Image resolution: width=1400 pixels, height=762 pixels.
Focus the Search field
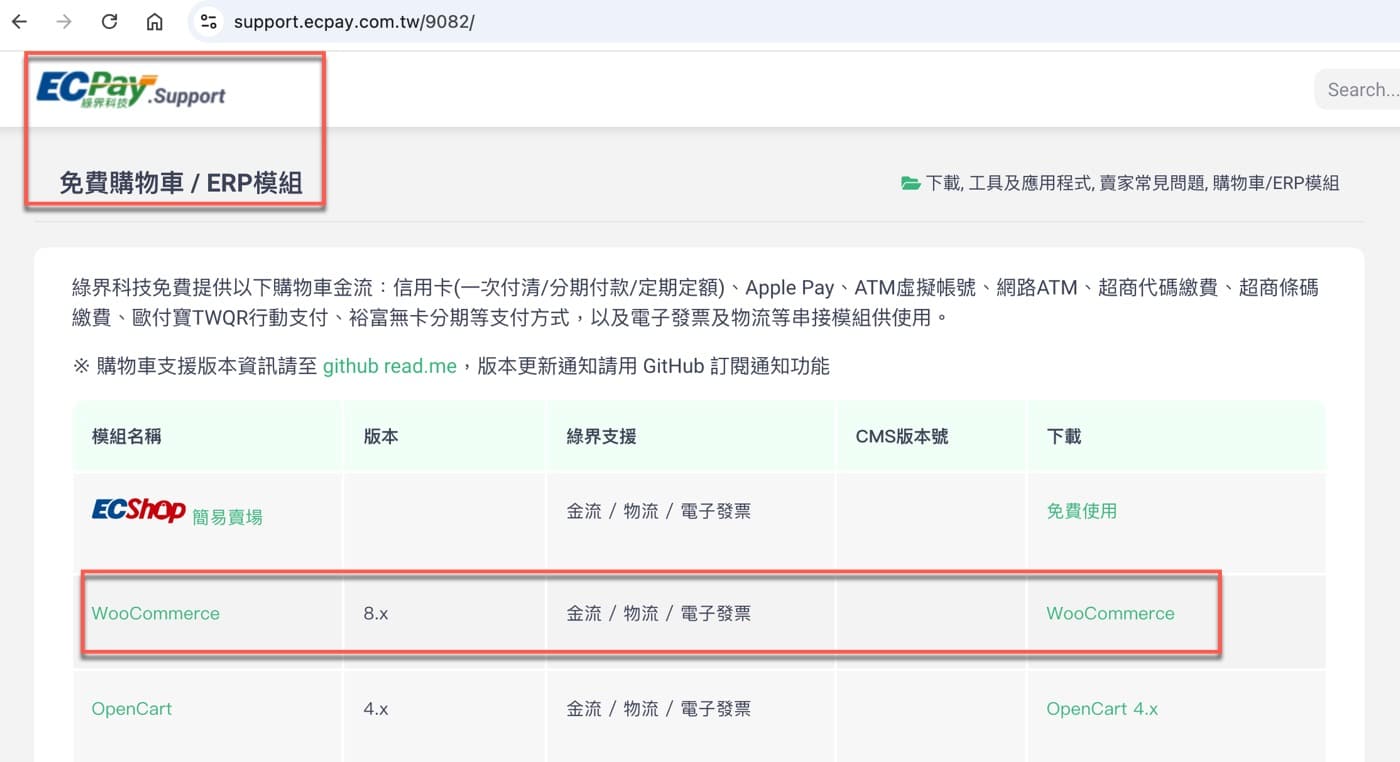1360,89
